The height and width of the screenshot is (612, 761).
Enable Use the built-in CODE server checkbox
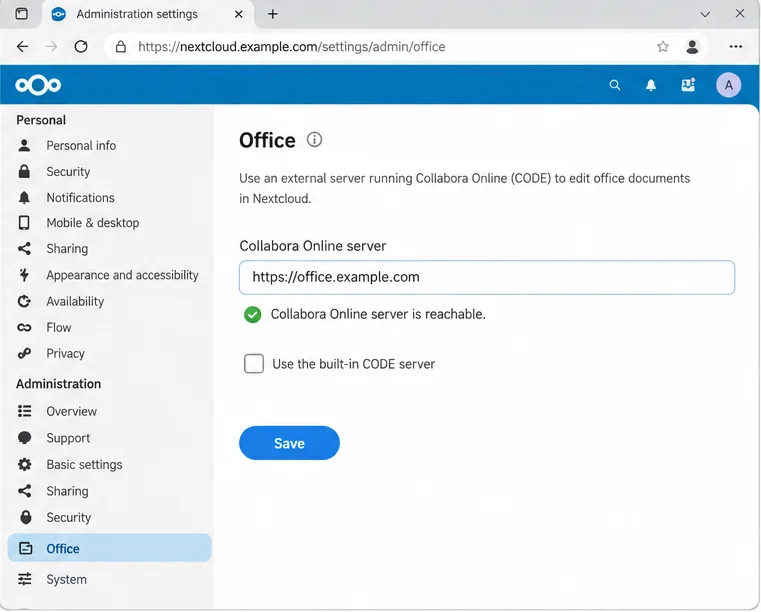tap(254, 364)
